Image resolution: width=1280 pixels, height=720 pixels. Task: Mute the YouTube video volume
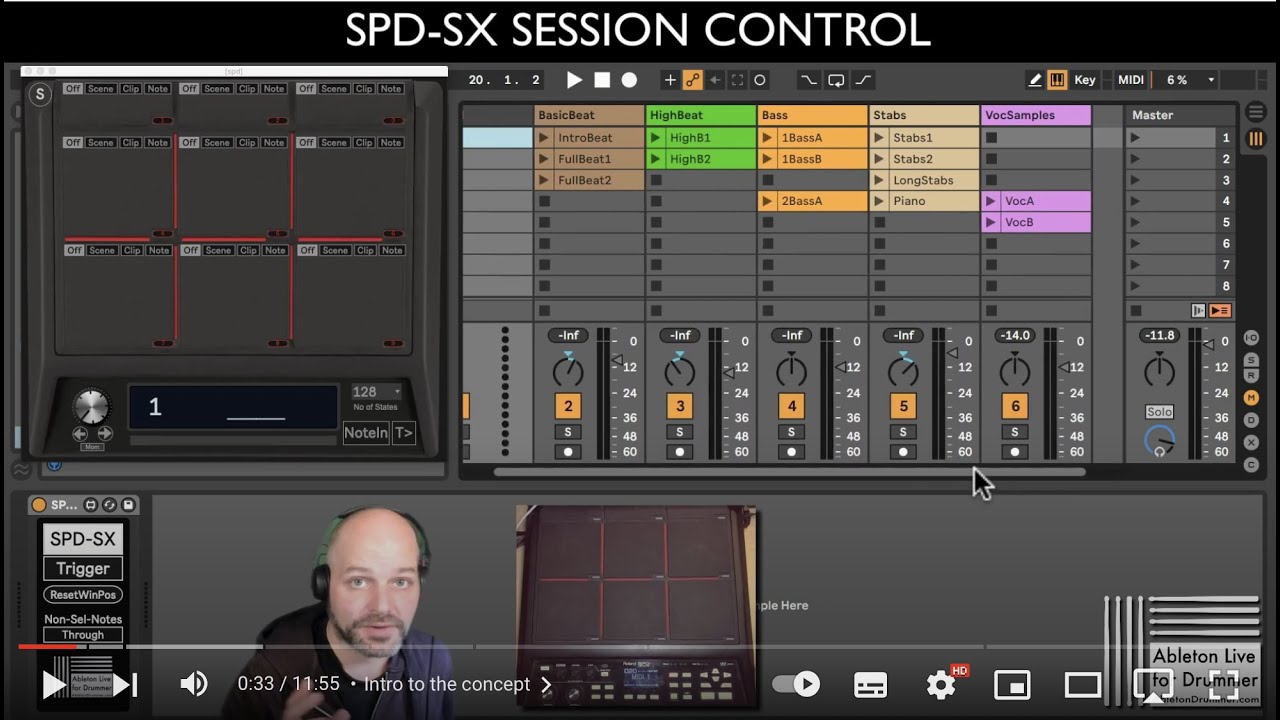coord(193,684)
